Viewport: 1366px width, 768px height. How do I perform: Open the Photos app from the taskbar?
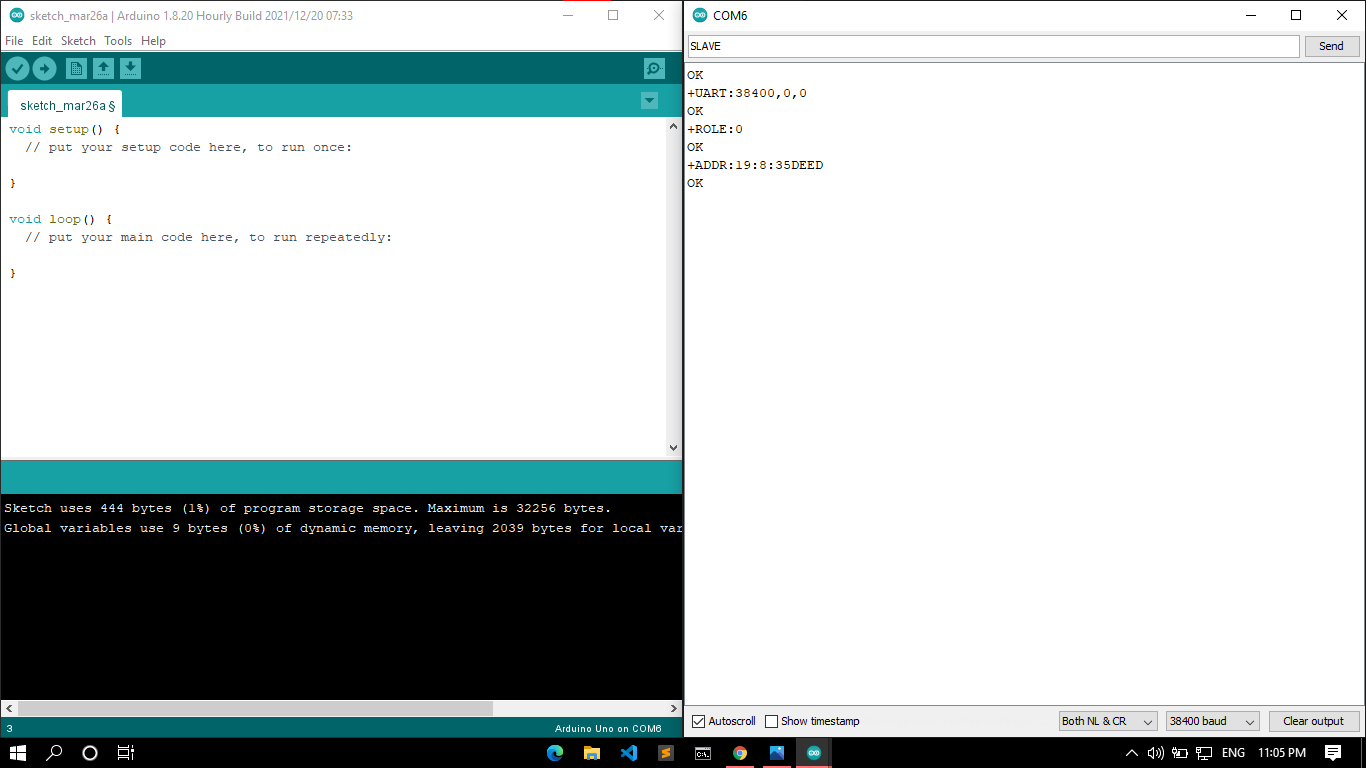tap(777, 752)
